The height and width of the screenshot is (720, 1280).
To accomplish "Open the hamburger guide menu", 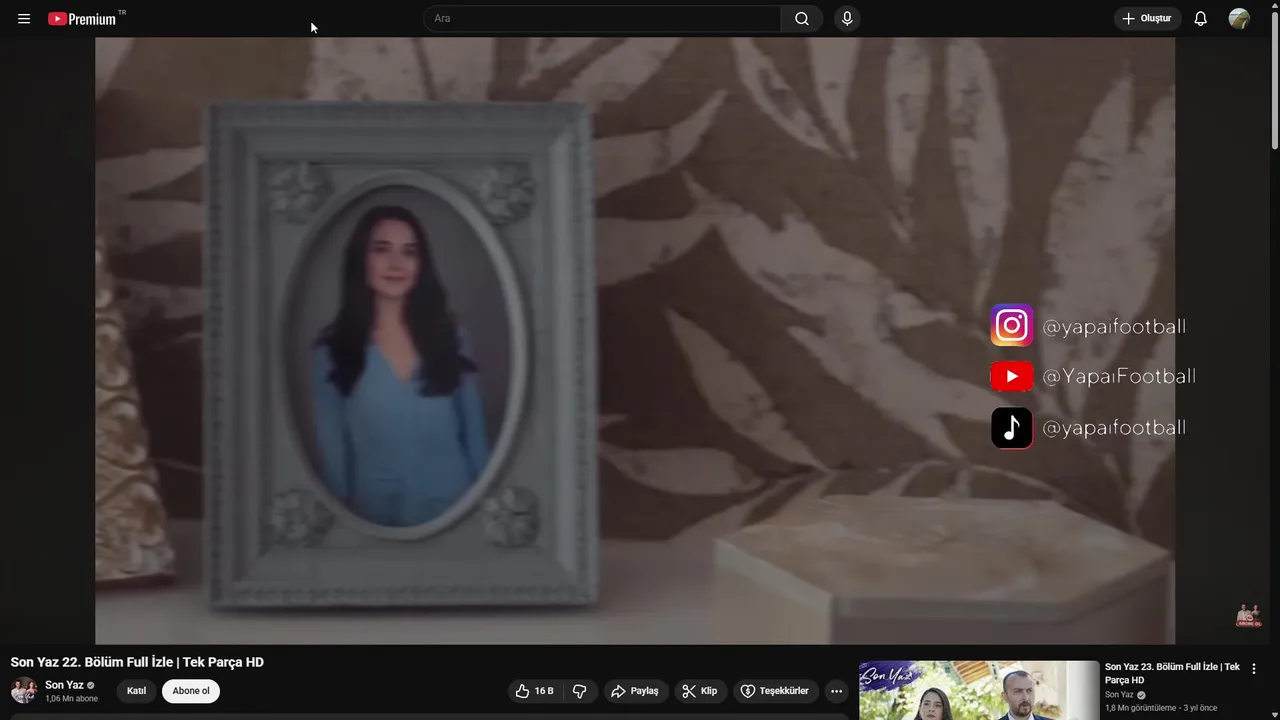I will click(x=24, y=19).
